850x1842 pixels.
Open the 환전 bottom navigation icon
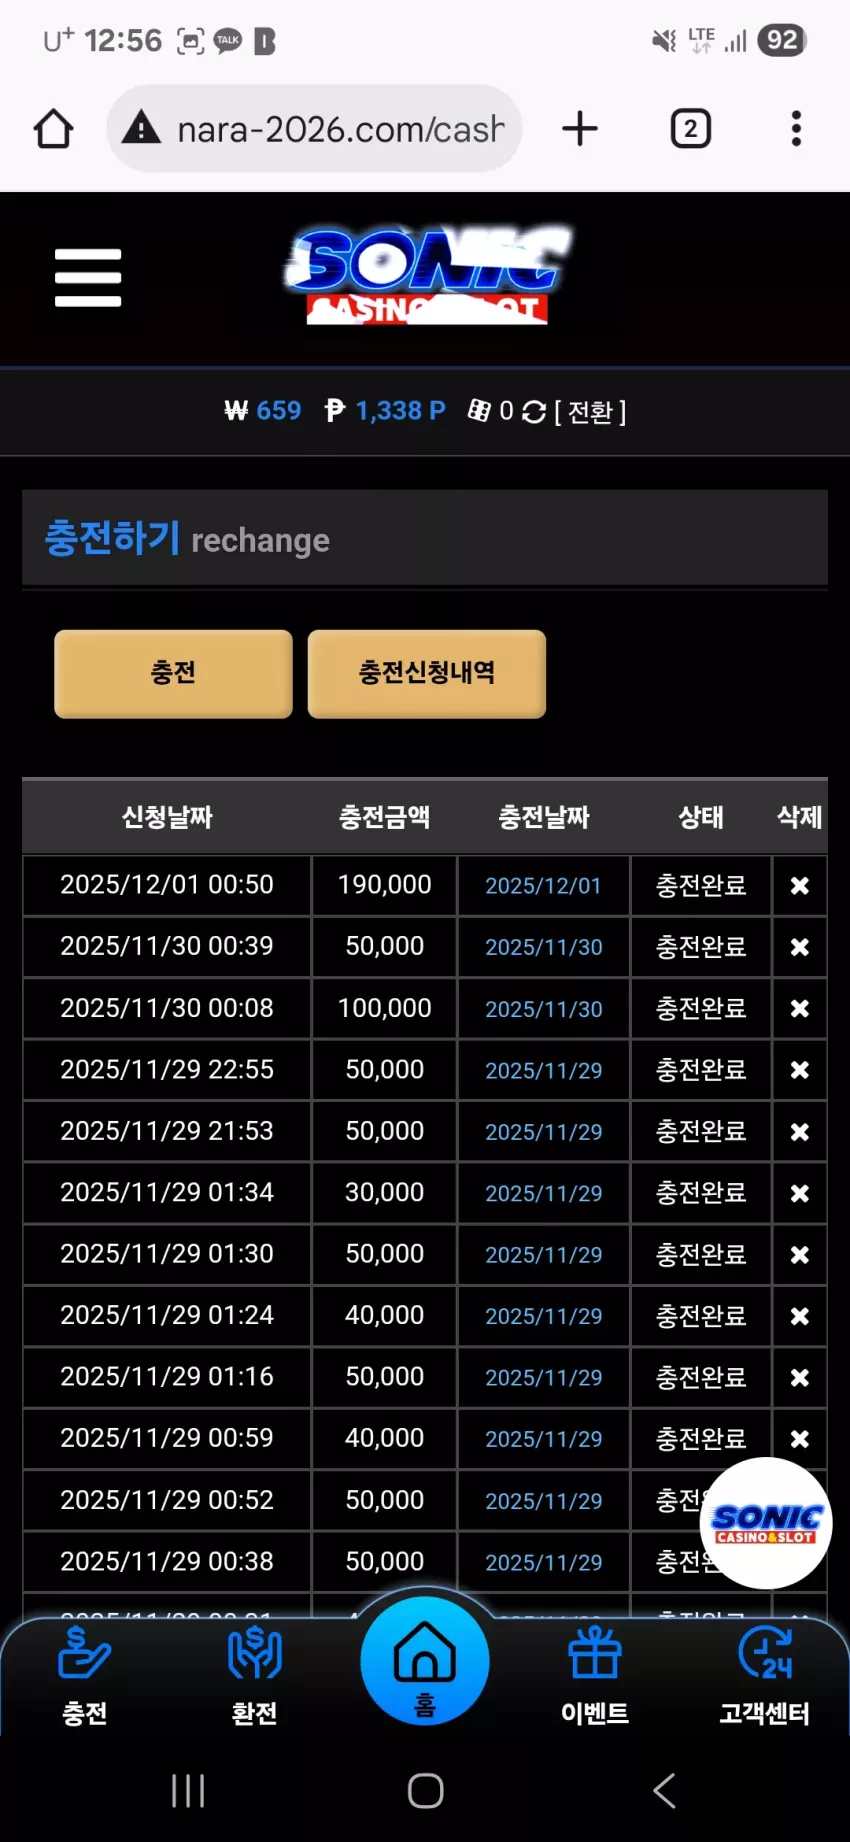255,1677
